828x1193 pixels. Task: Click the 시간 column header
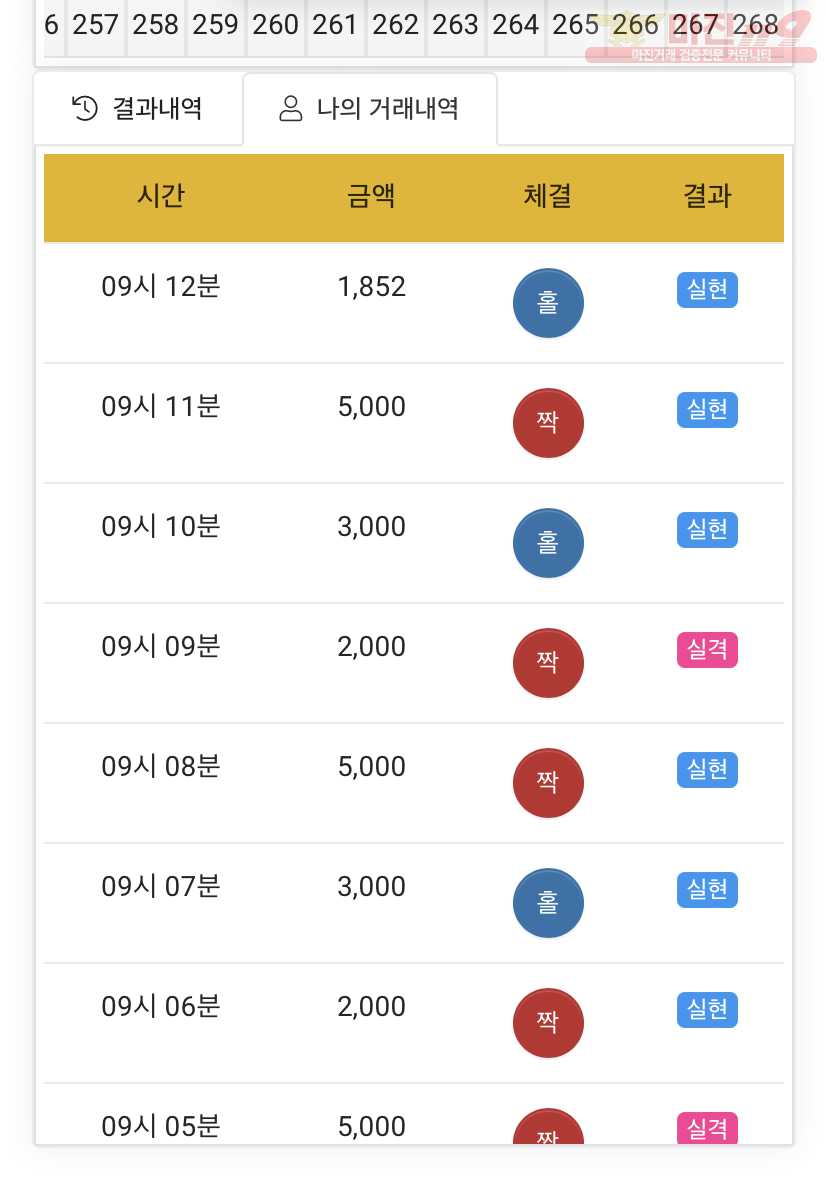click(x=161, y=196)
